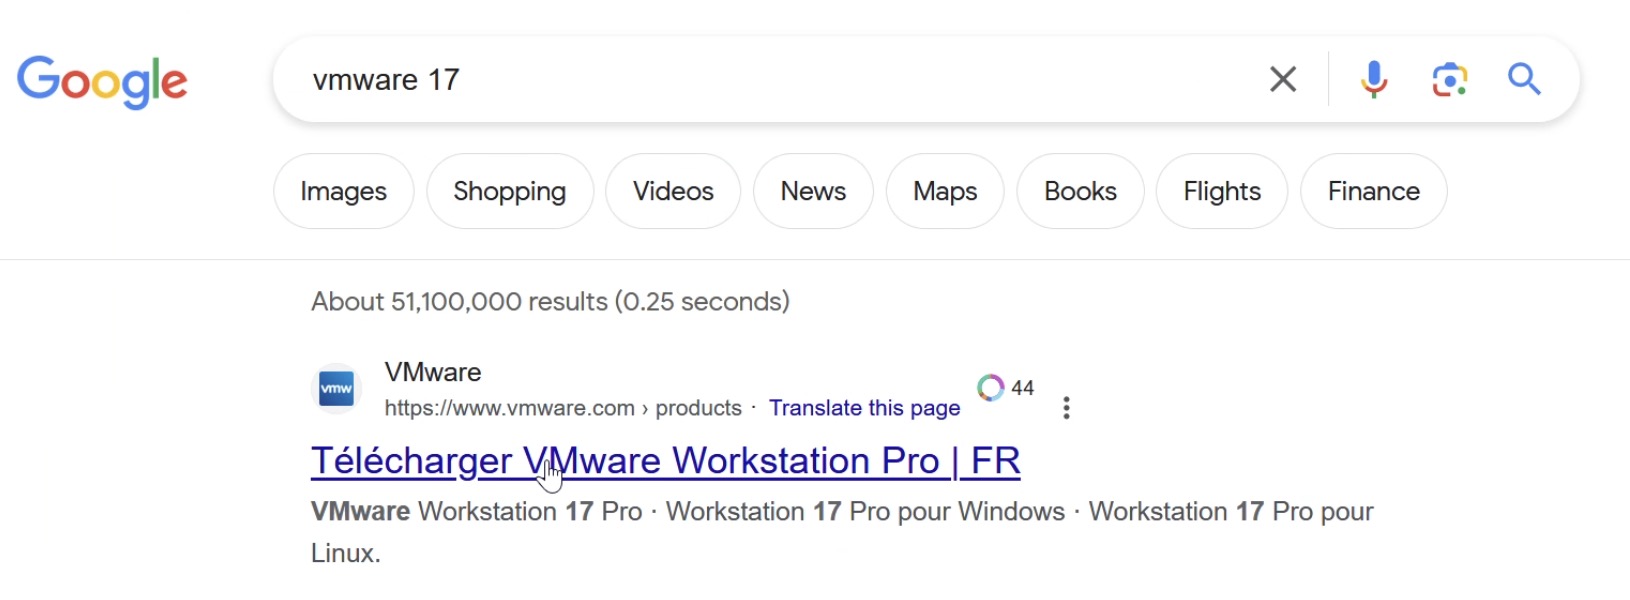Go to the Maps filter

pos(945,191)
